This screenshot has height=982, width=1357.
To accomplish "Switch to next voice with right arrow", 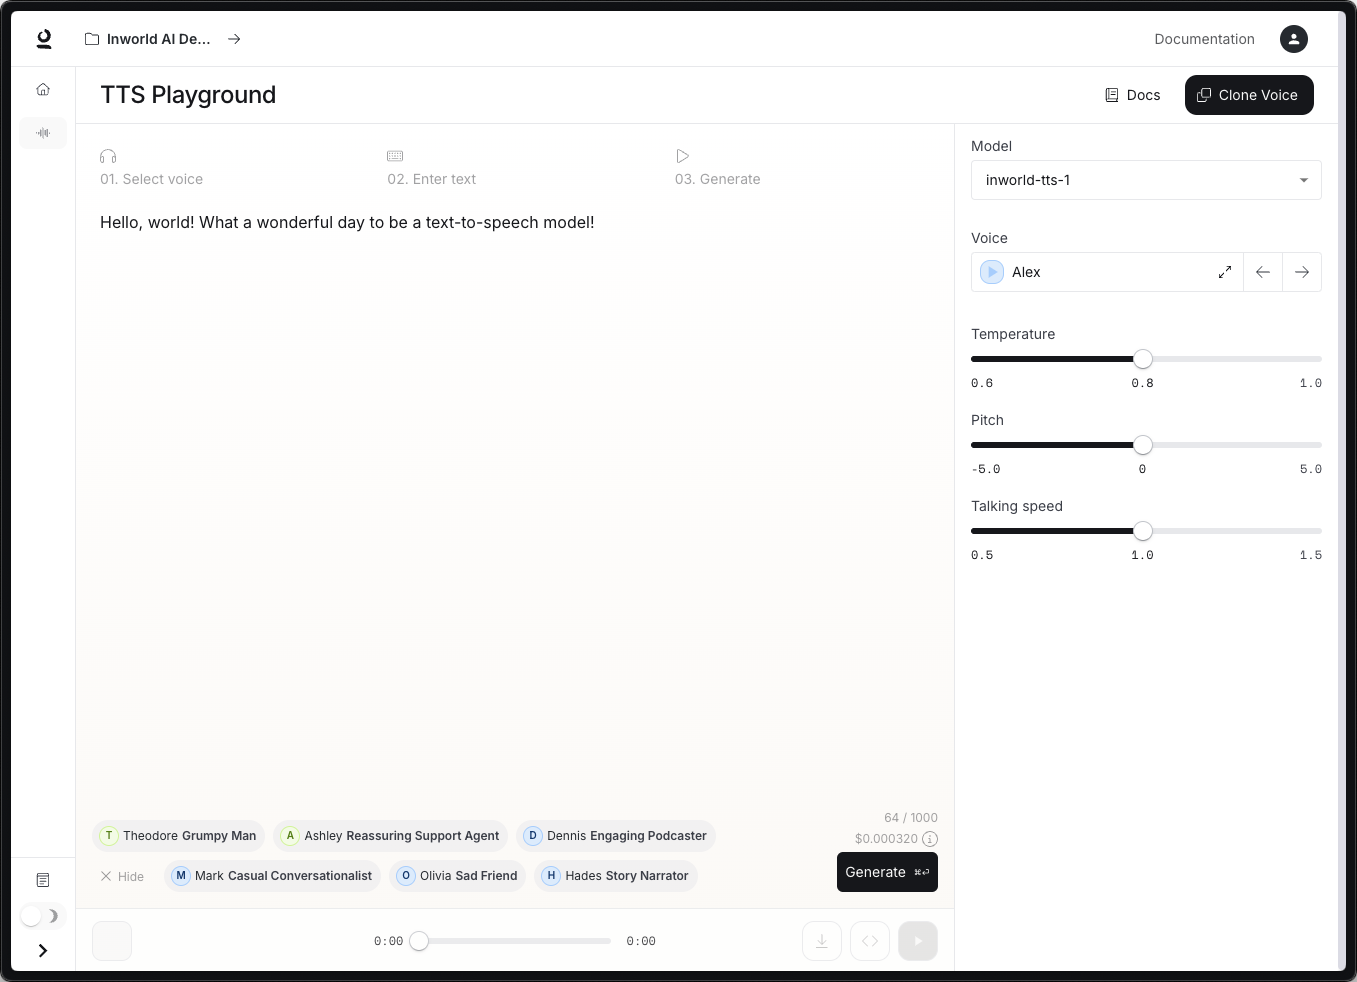I will pos(1302,272).
